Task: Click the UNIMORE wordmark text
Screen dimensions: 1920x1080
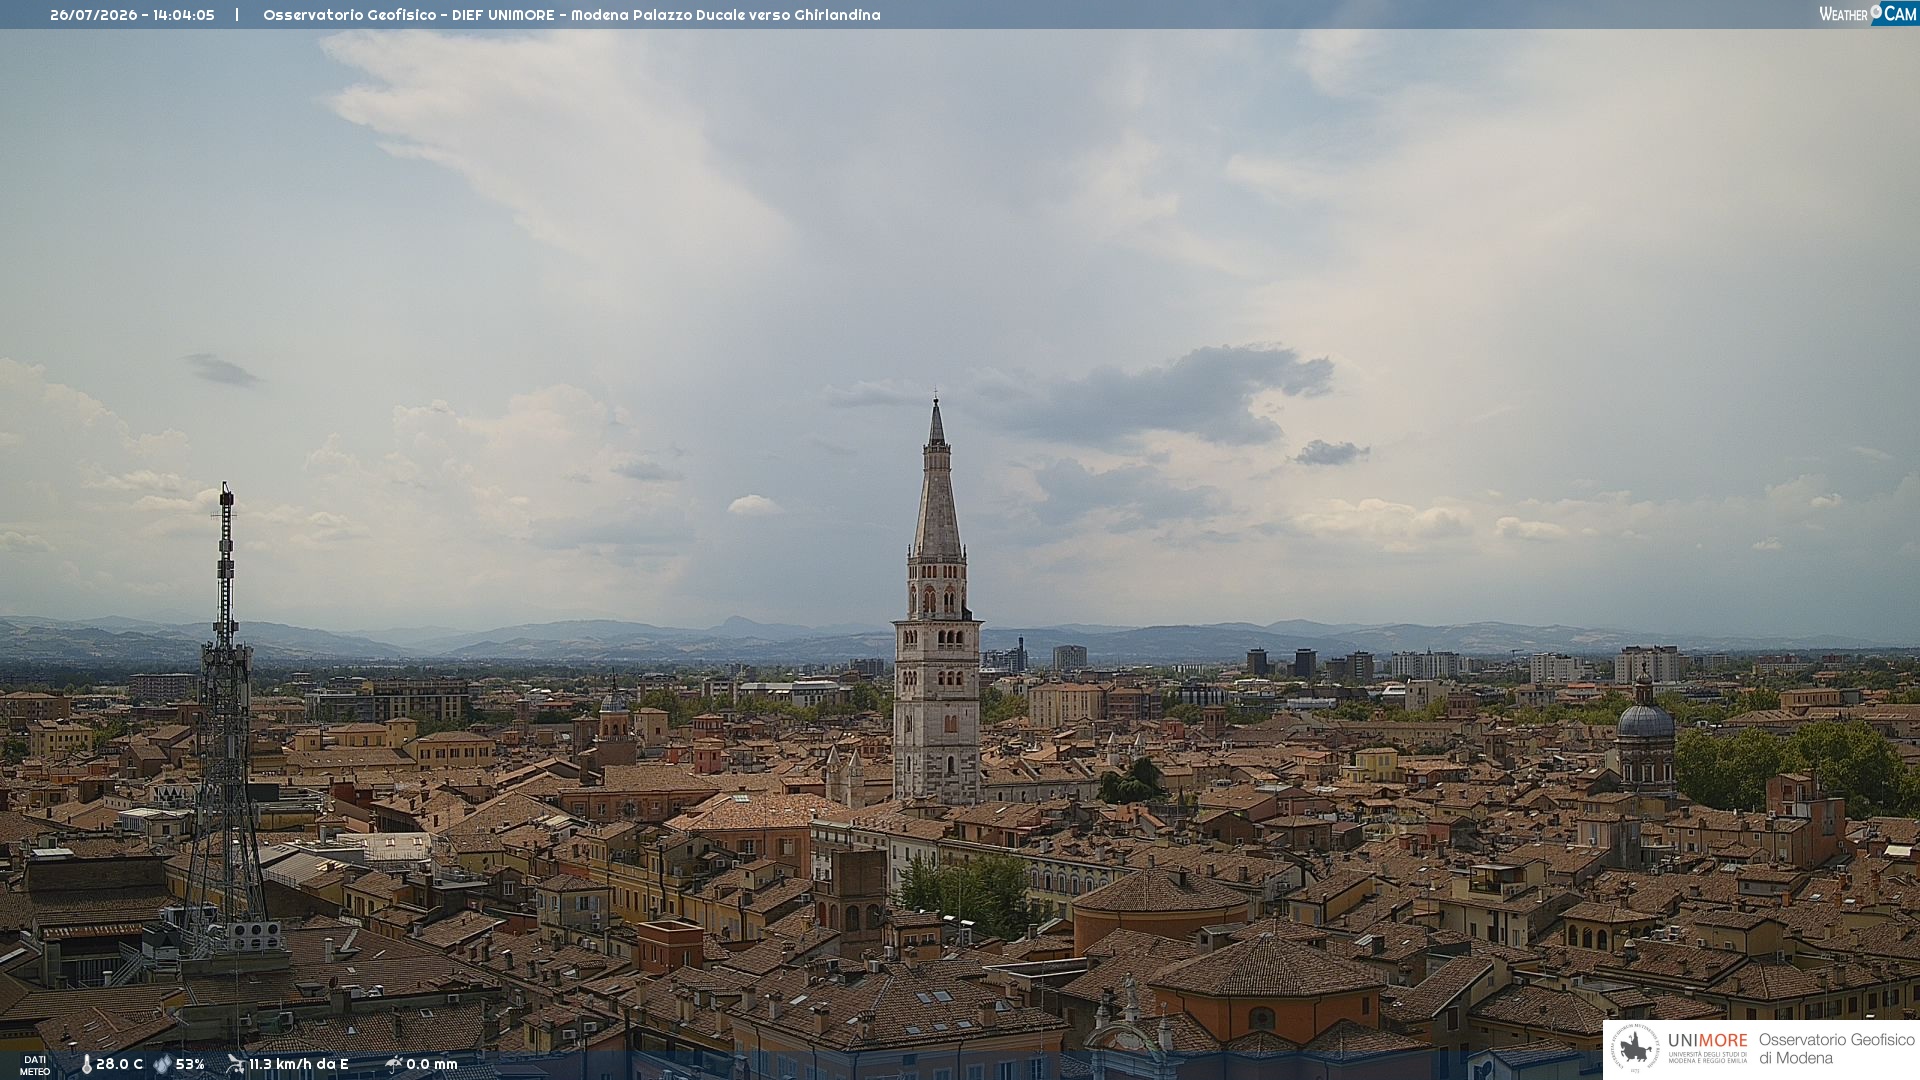Action: [x=1707, y=1041]
